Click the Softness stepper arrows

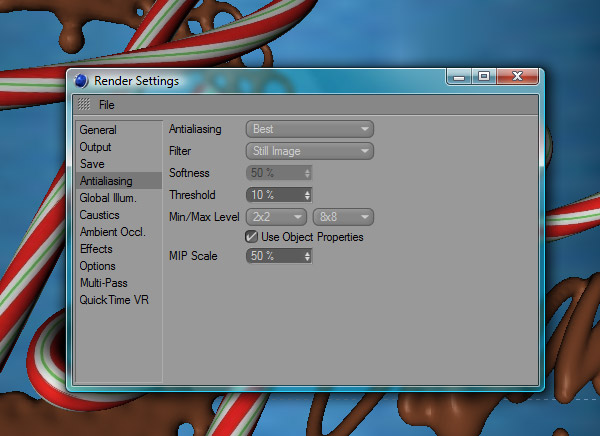(x=308, y=173)
